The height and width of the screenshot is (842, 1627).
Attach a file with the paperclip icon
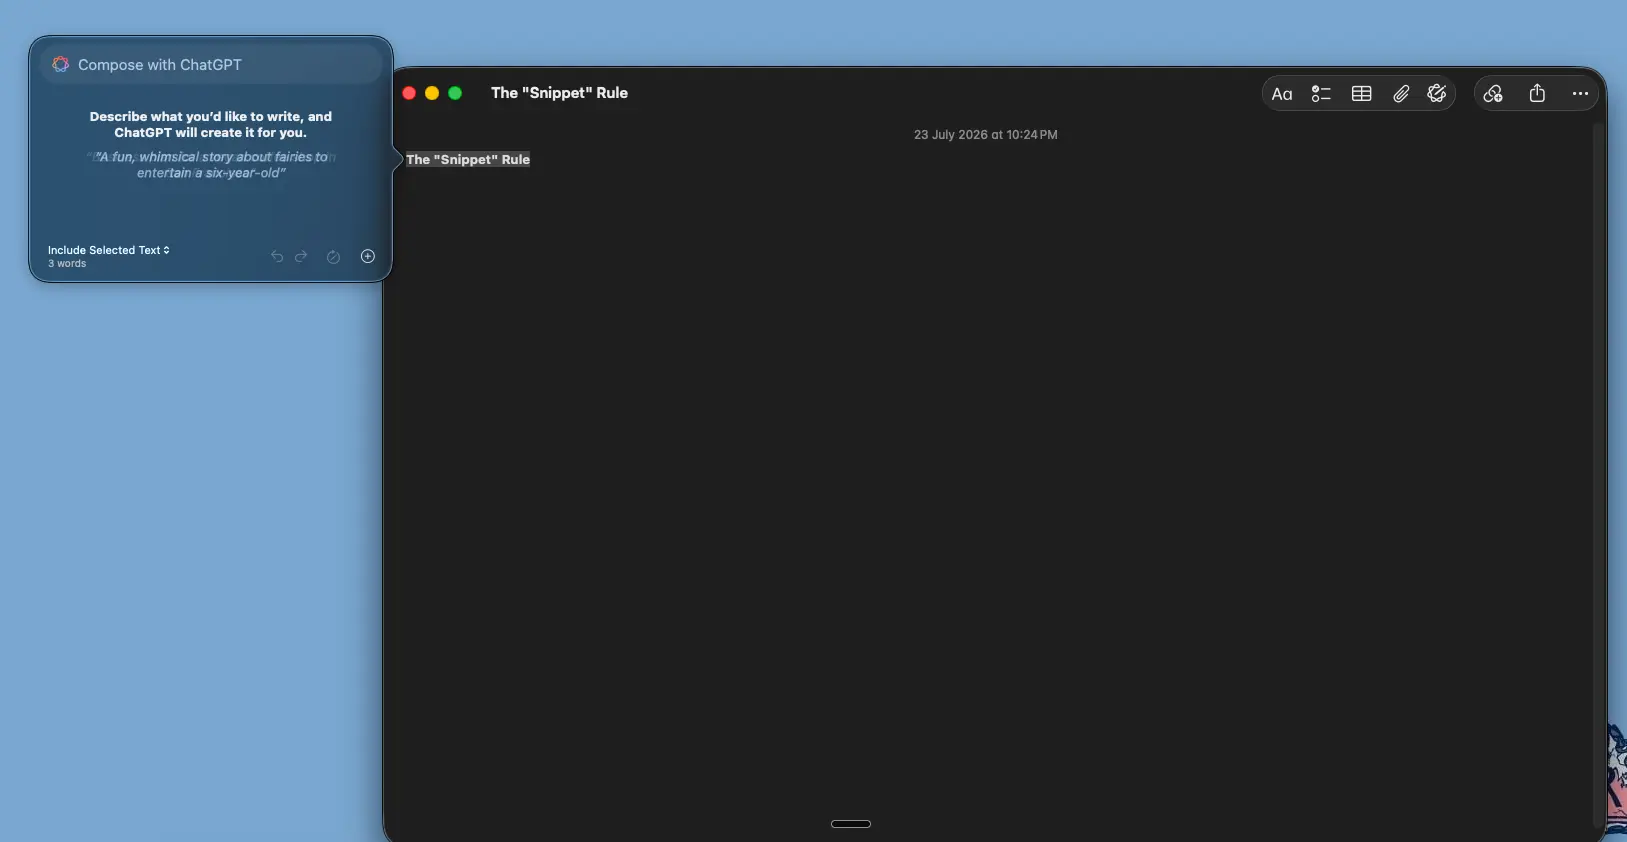tap(1401, 94)
